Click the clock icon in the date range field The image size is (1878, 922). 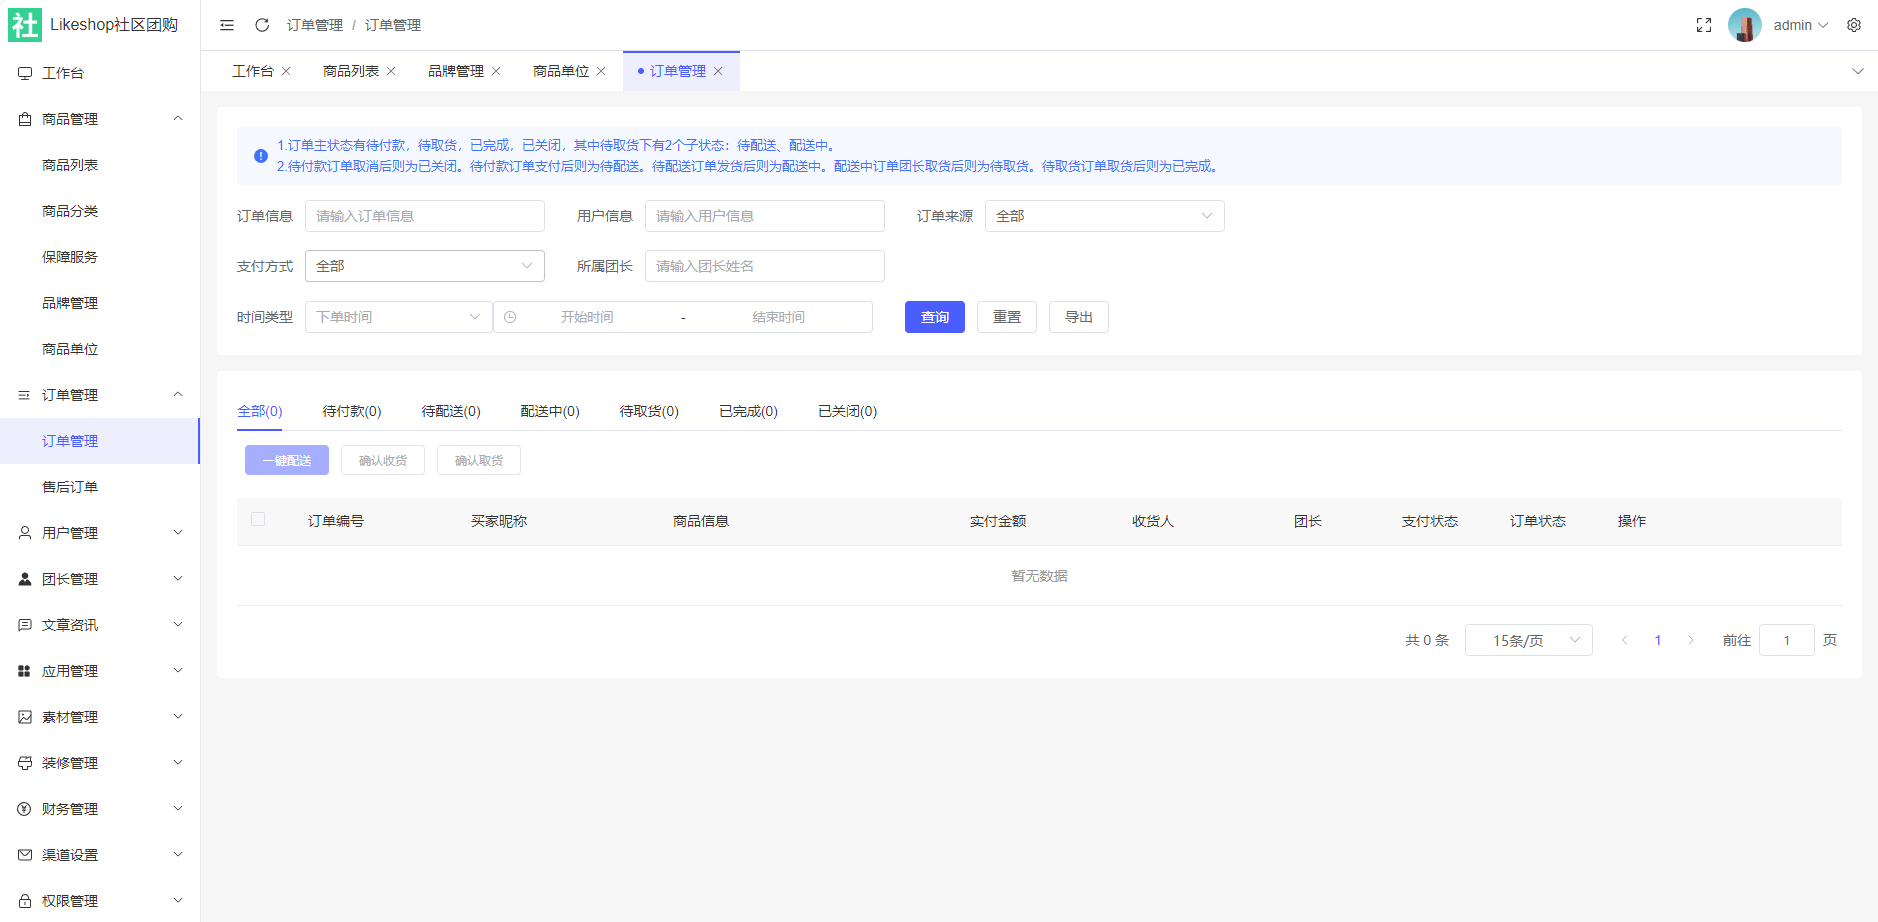(x=510, y=317)
